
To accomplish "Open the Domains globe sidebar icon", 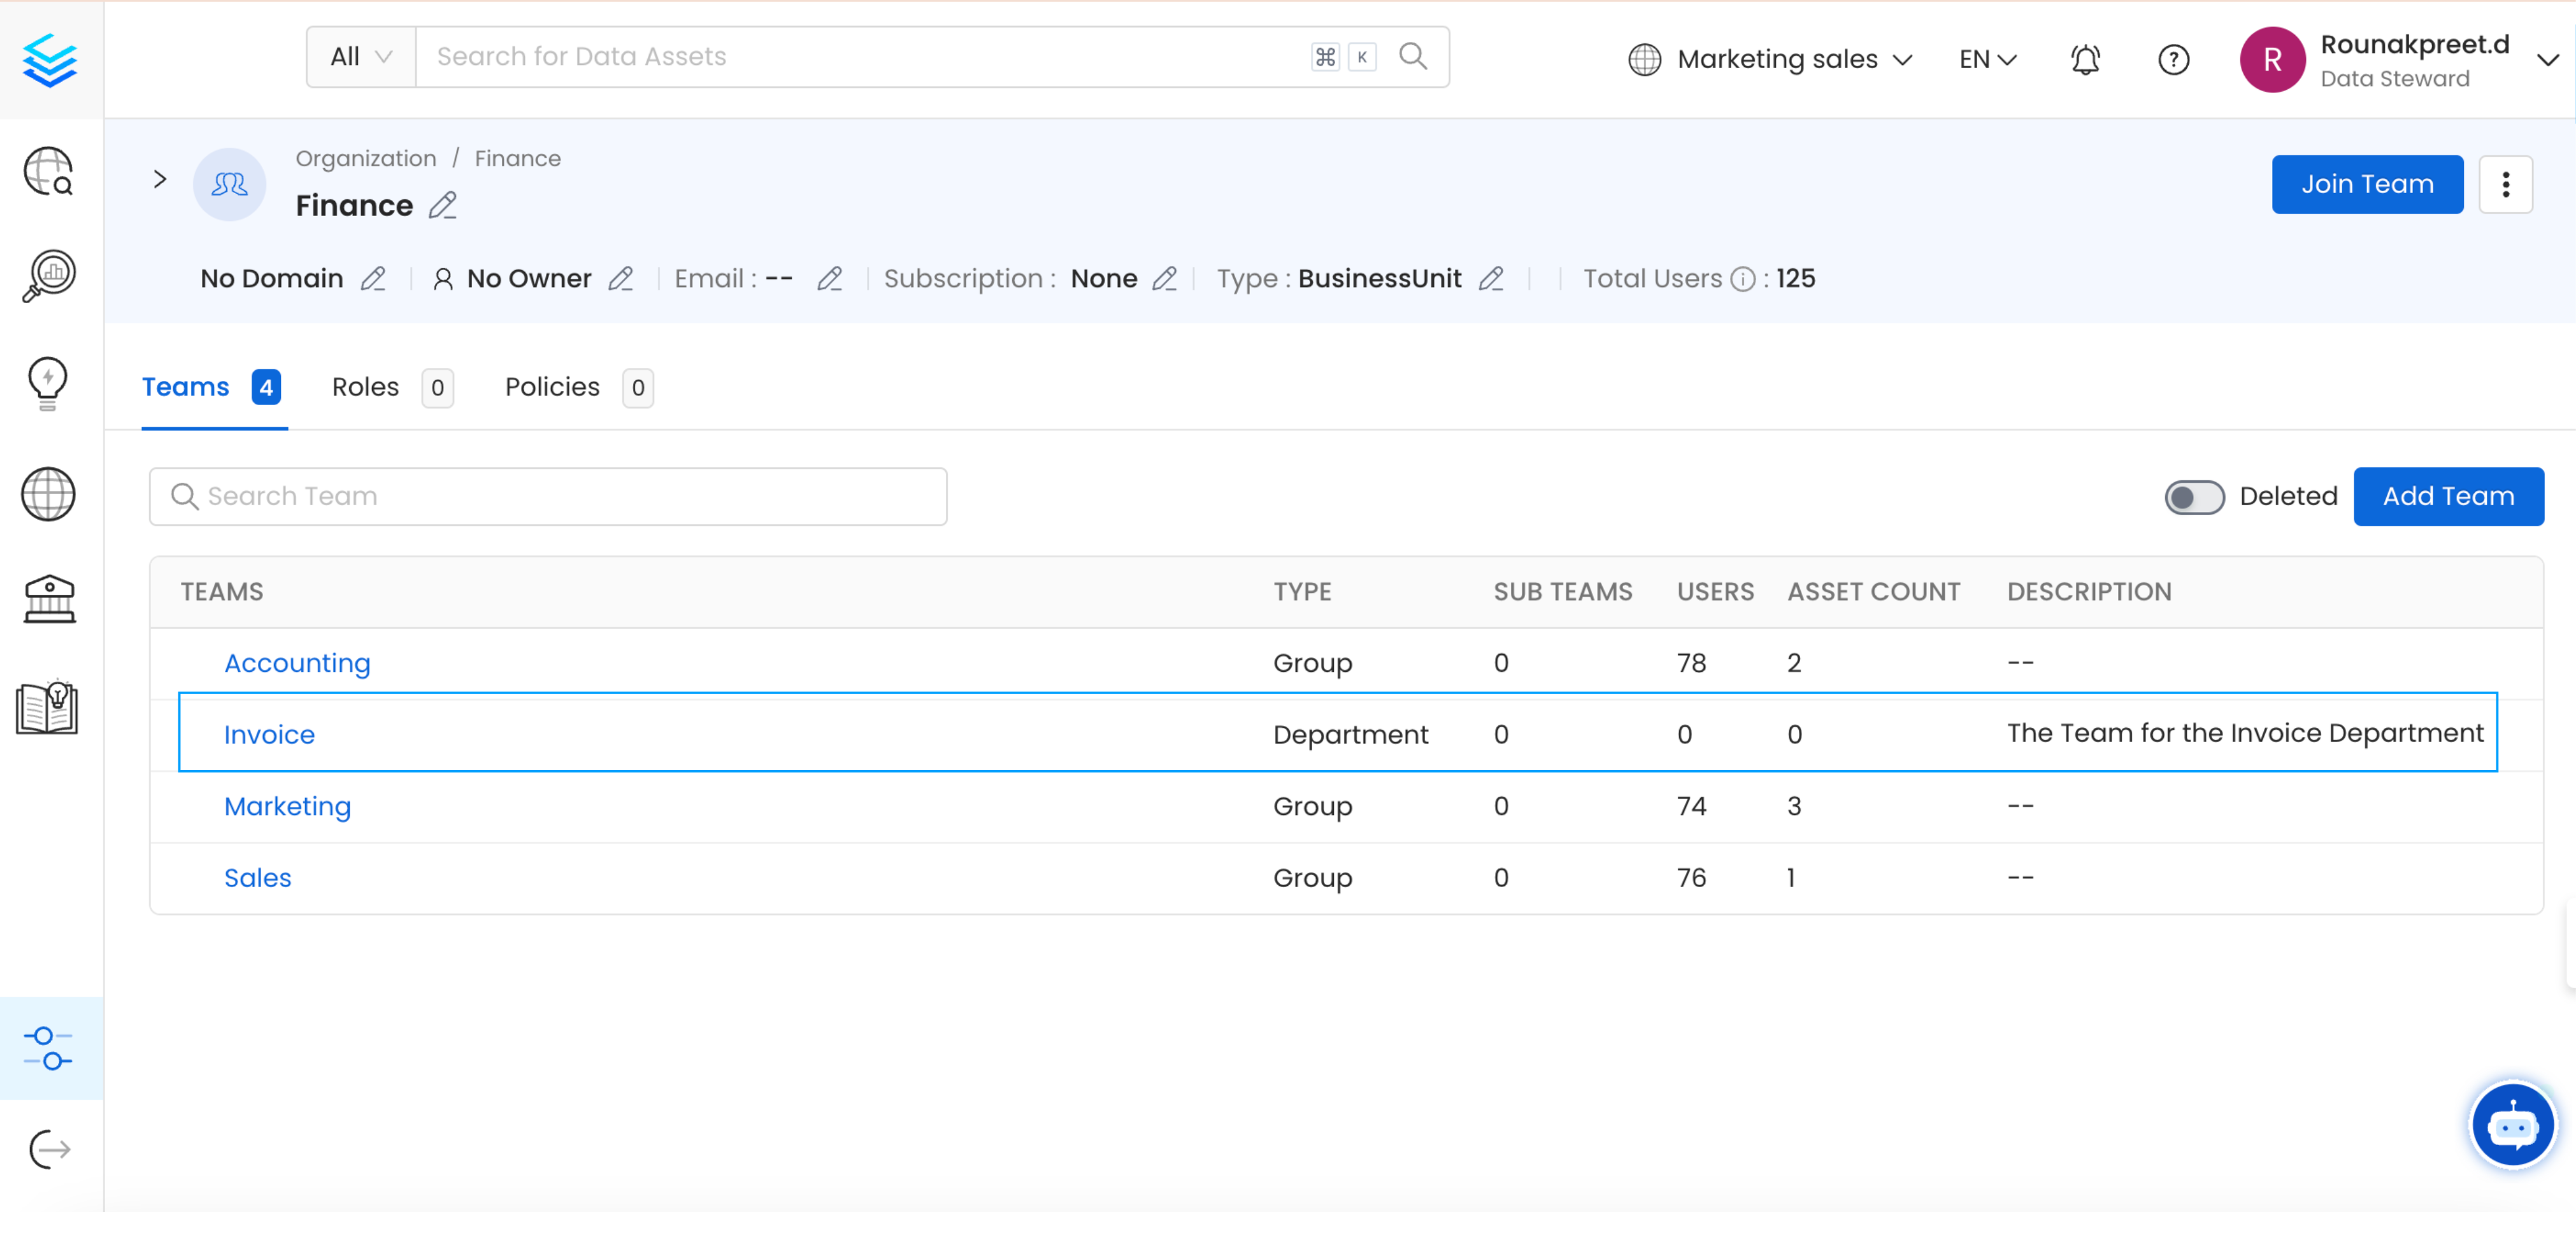I will 48,494.
